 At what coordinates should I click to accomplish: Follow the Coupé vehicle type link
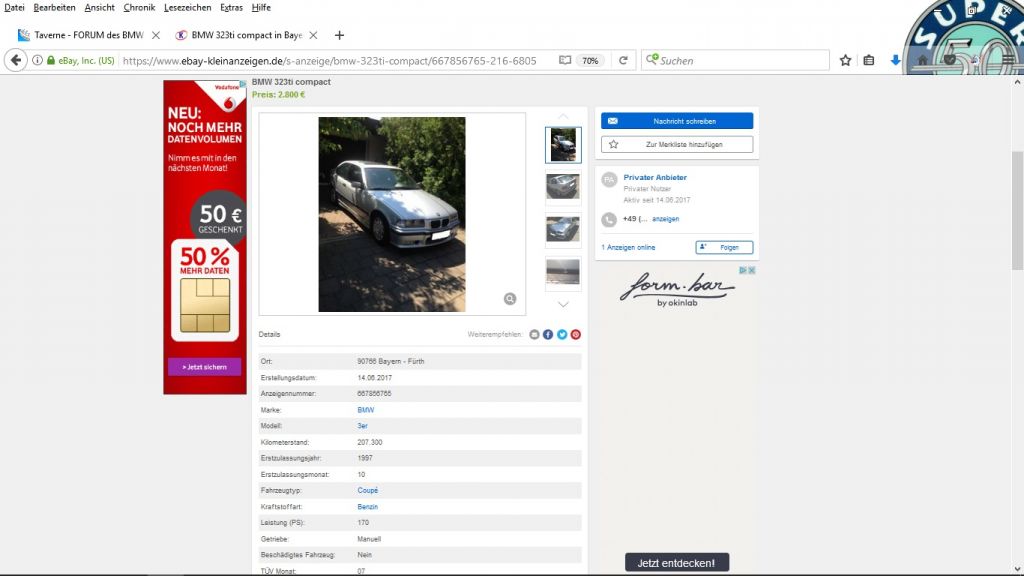[x=368, y=490]
